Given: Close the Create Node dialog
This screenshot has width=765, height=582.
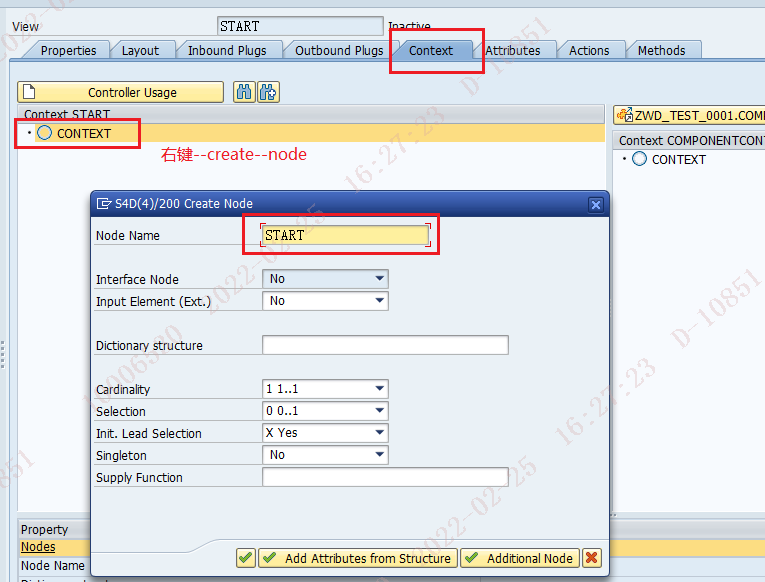Looking at the screenshot, I should (x=596, y=205).
